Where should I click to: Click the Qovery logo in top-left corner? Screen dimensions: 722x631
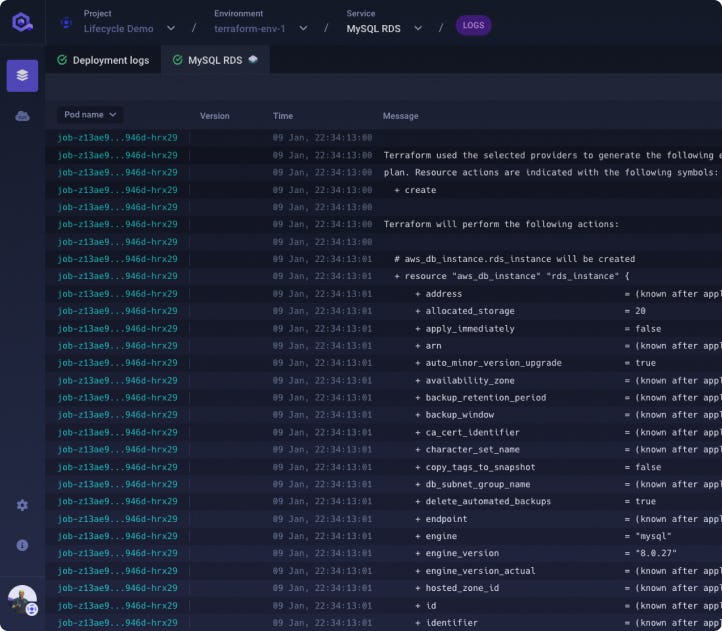(22, 22)
